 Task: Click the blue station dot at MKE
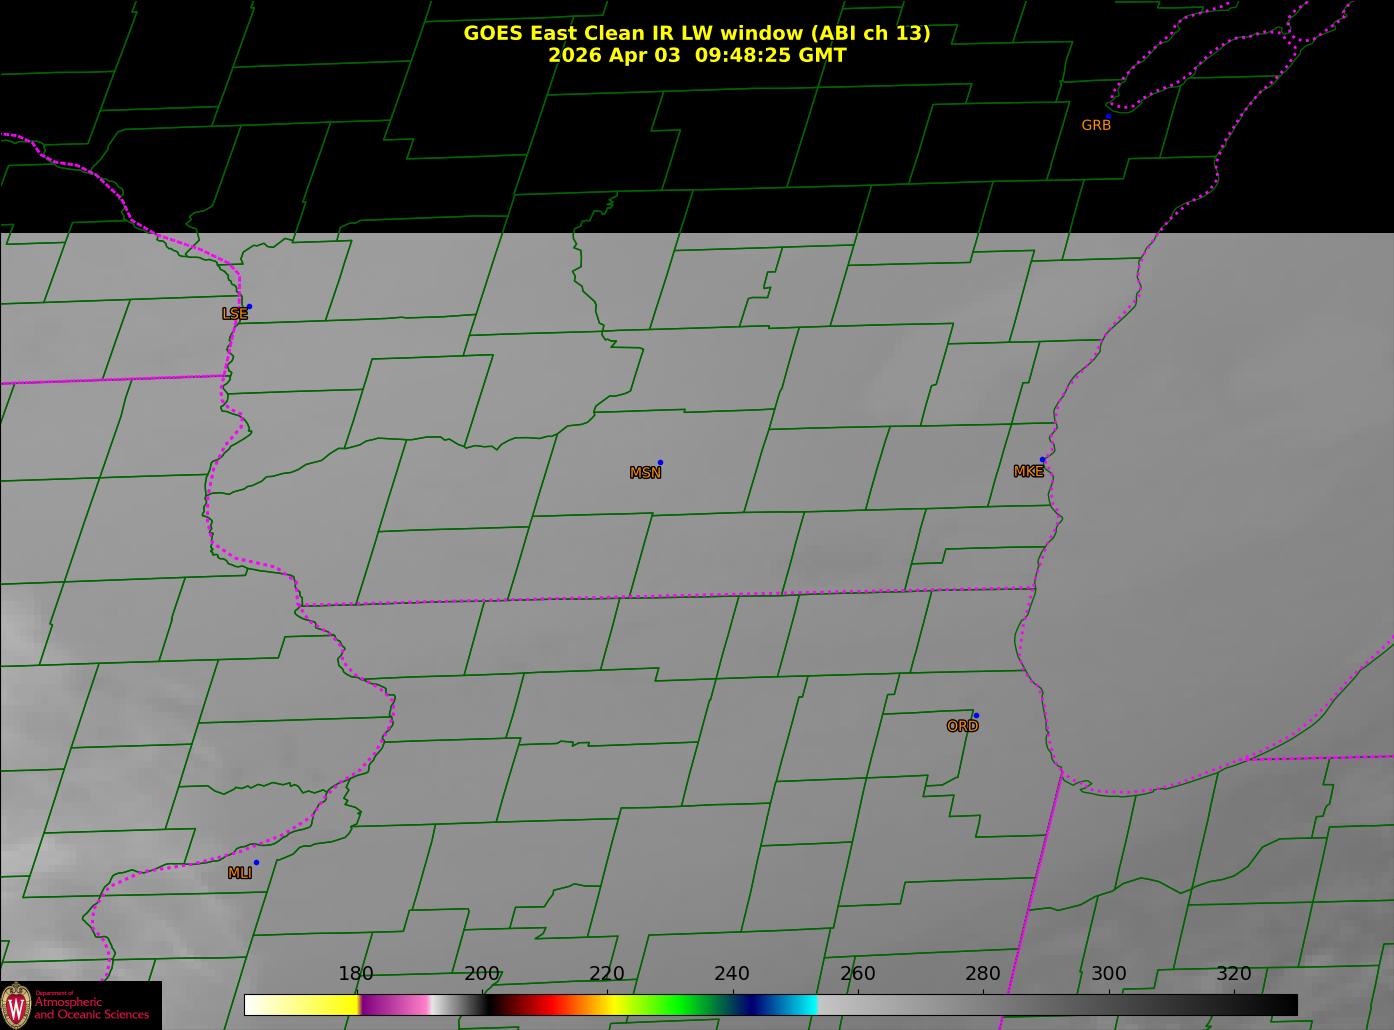point(1042,460)
